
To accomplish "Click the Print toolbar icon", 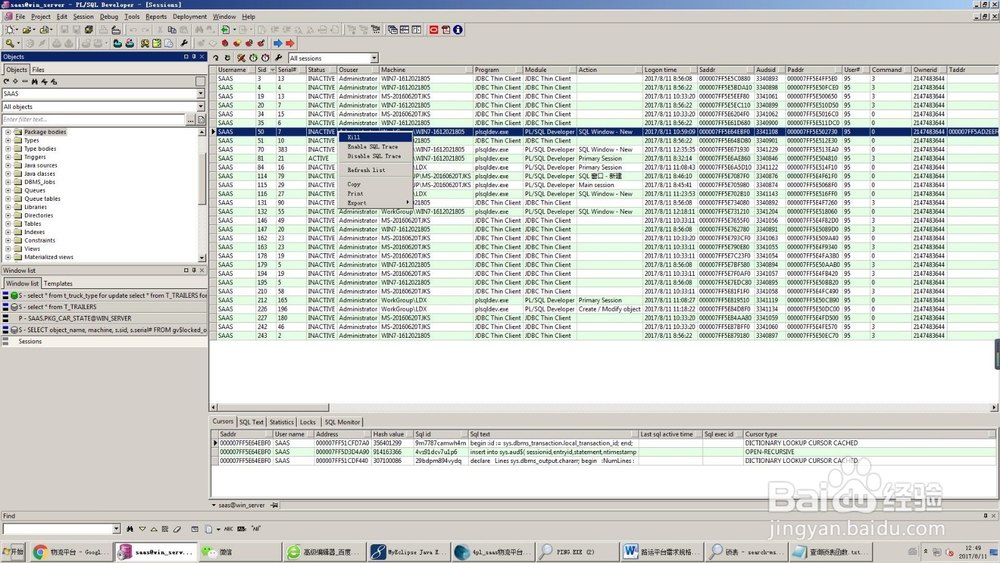I will [x=103, y=30].
